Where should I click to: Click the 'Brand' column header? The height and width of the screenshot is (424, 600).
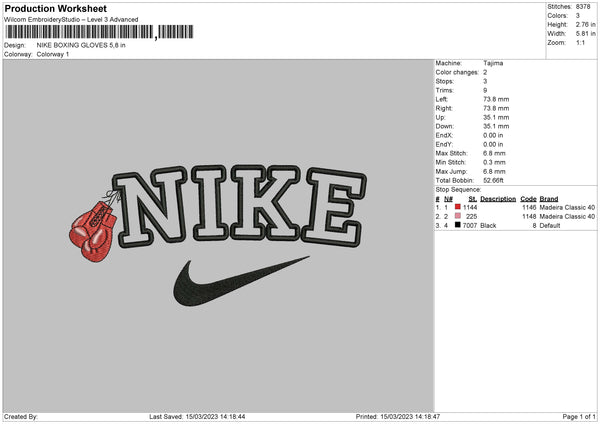[x=549, y=199]
